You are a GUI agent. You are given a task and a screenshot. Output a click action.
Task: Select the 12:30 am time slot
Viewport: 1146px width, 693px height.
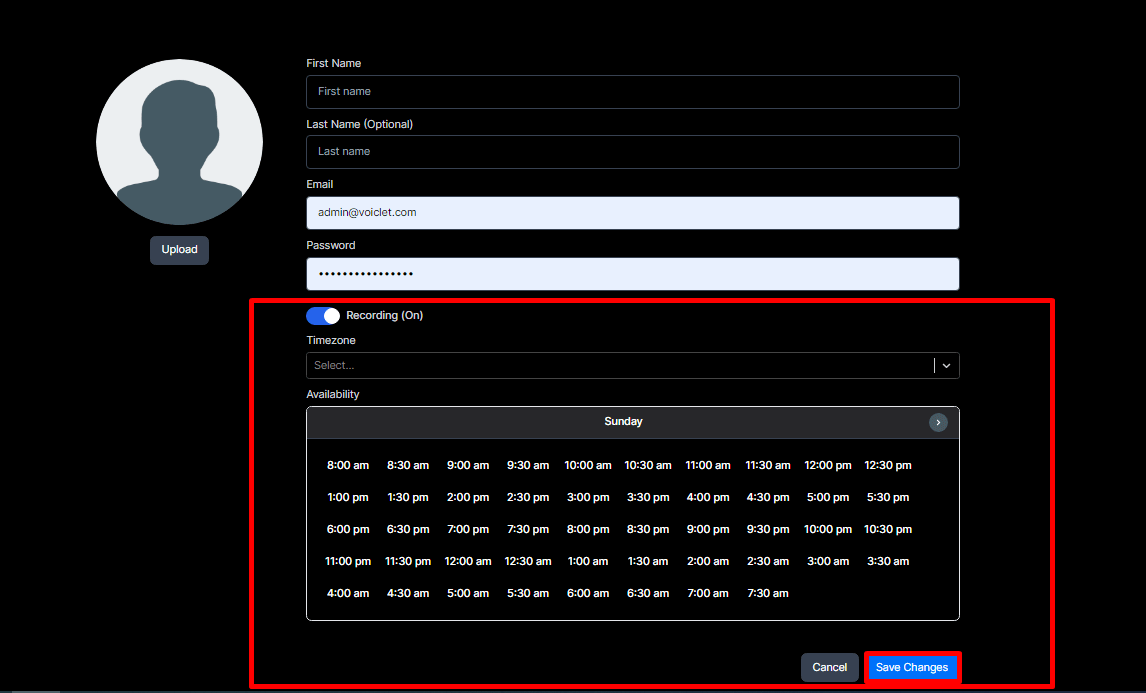coord(528,562)
